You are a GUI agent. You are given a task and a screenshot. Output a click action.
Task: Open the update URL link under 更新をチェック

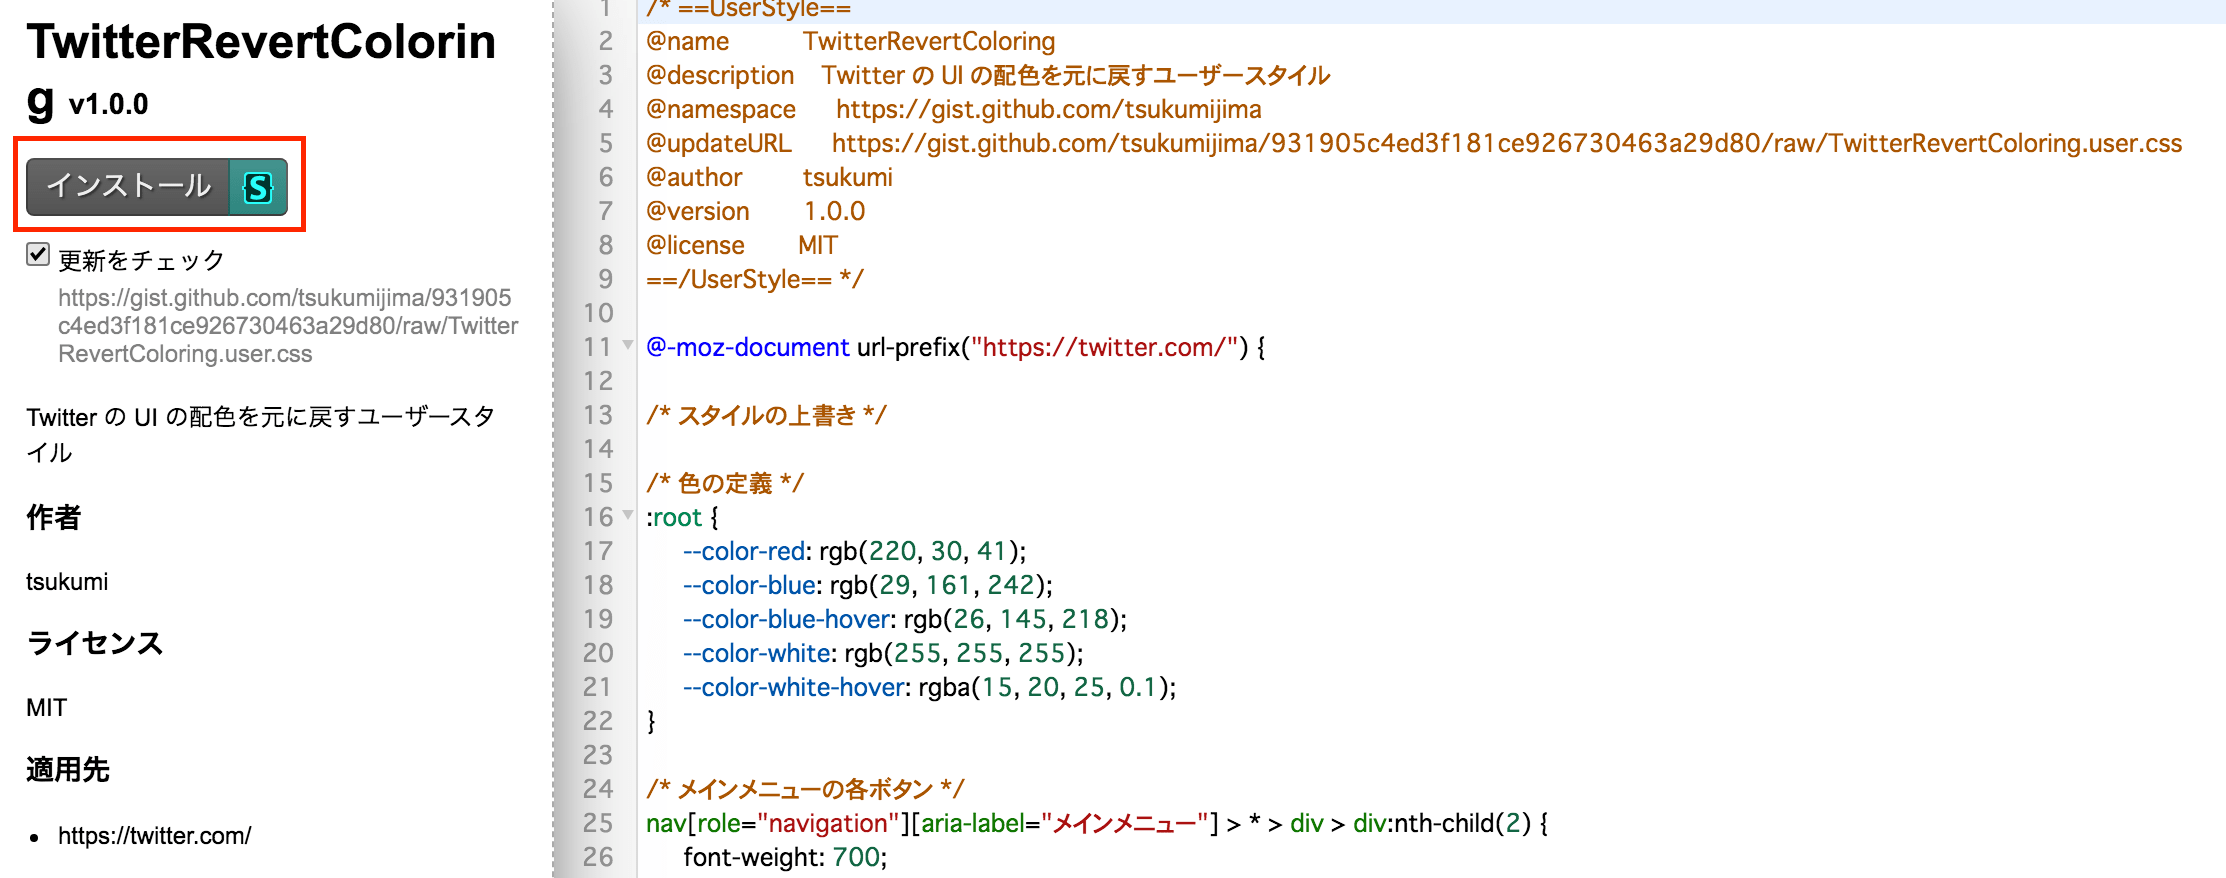(288, 326)
